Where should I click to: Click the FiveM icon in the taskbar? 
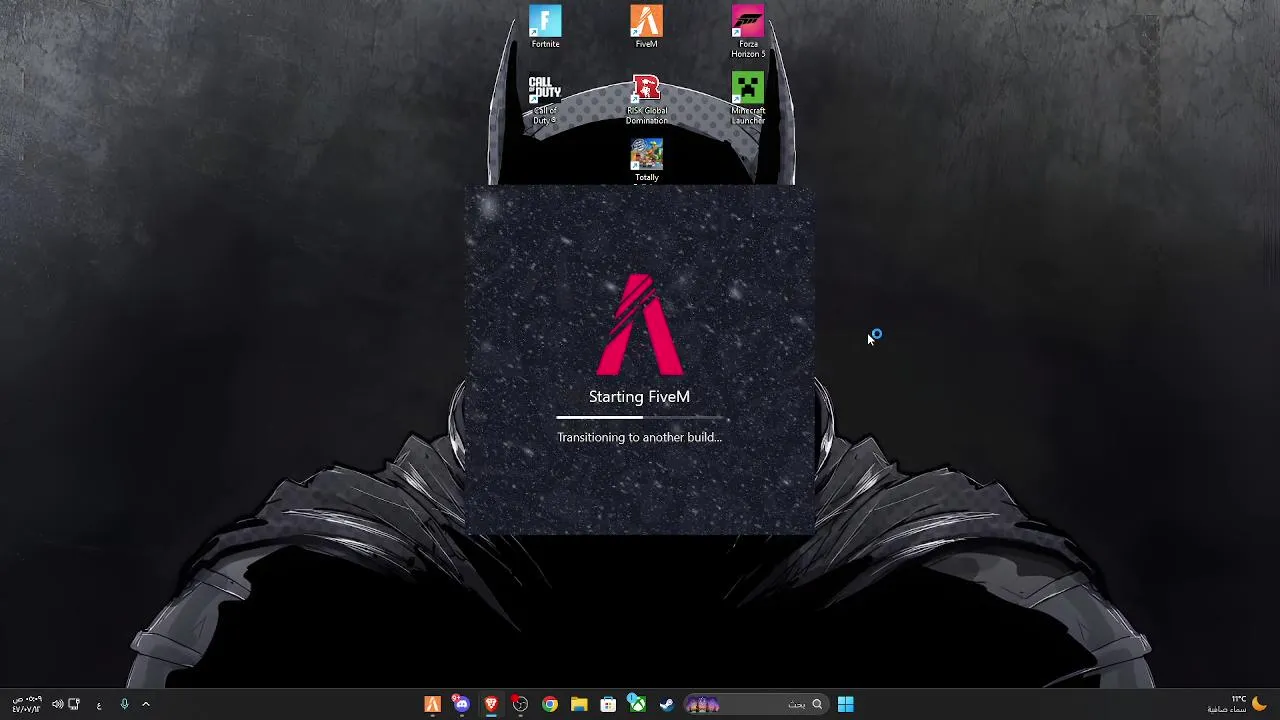pyautogui.click(x=432, y=704)
